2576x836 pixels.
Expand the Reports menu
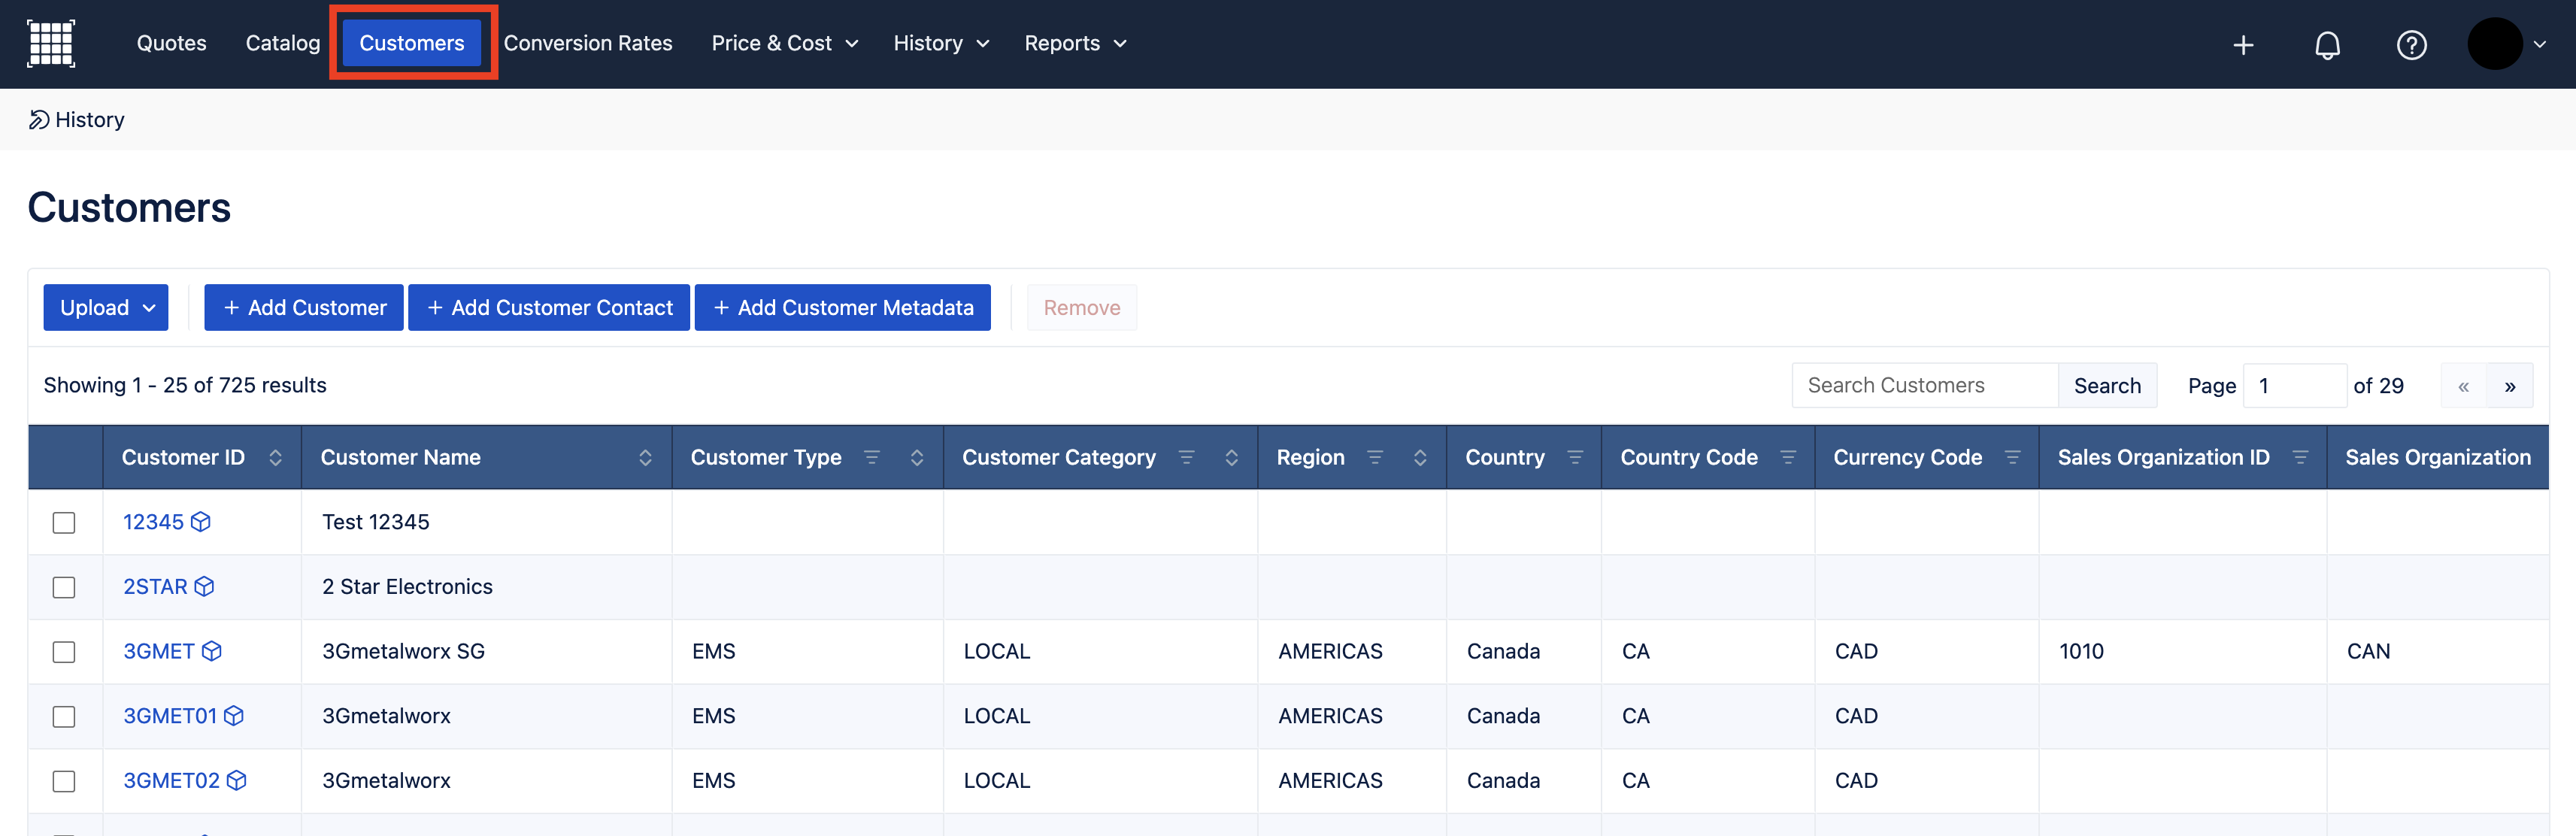coord(1075,43)
